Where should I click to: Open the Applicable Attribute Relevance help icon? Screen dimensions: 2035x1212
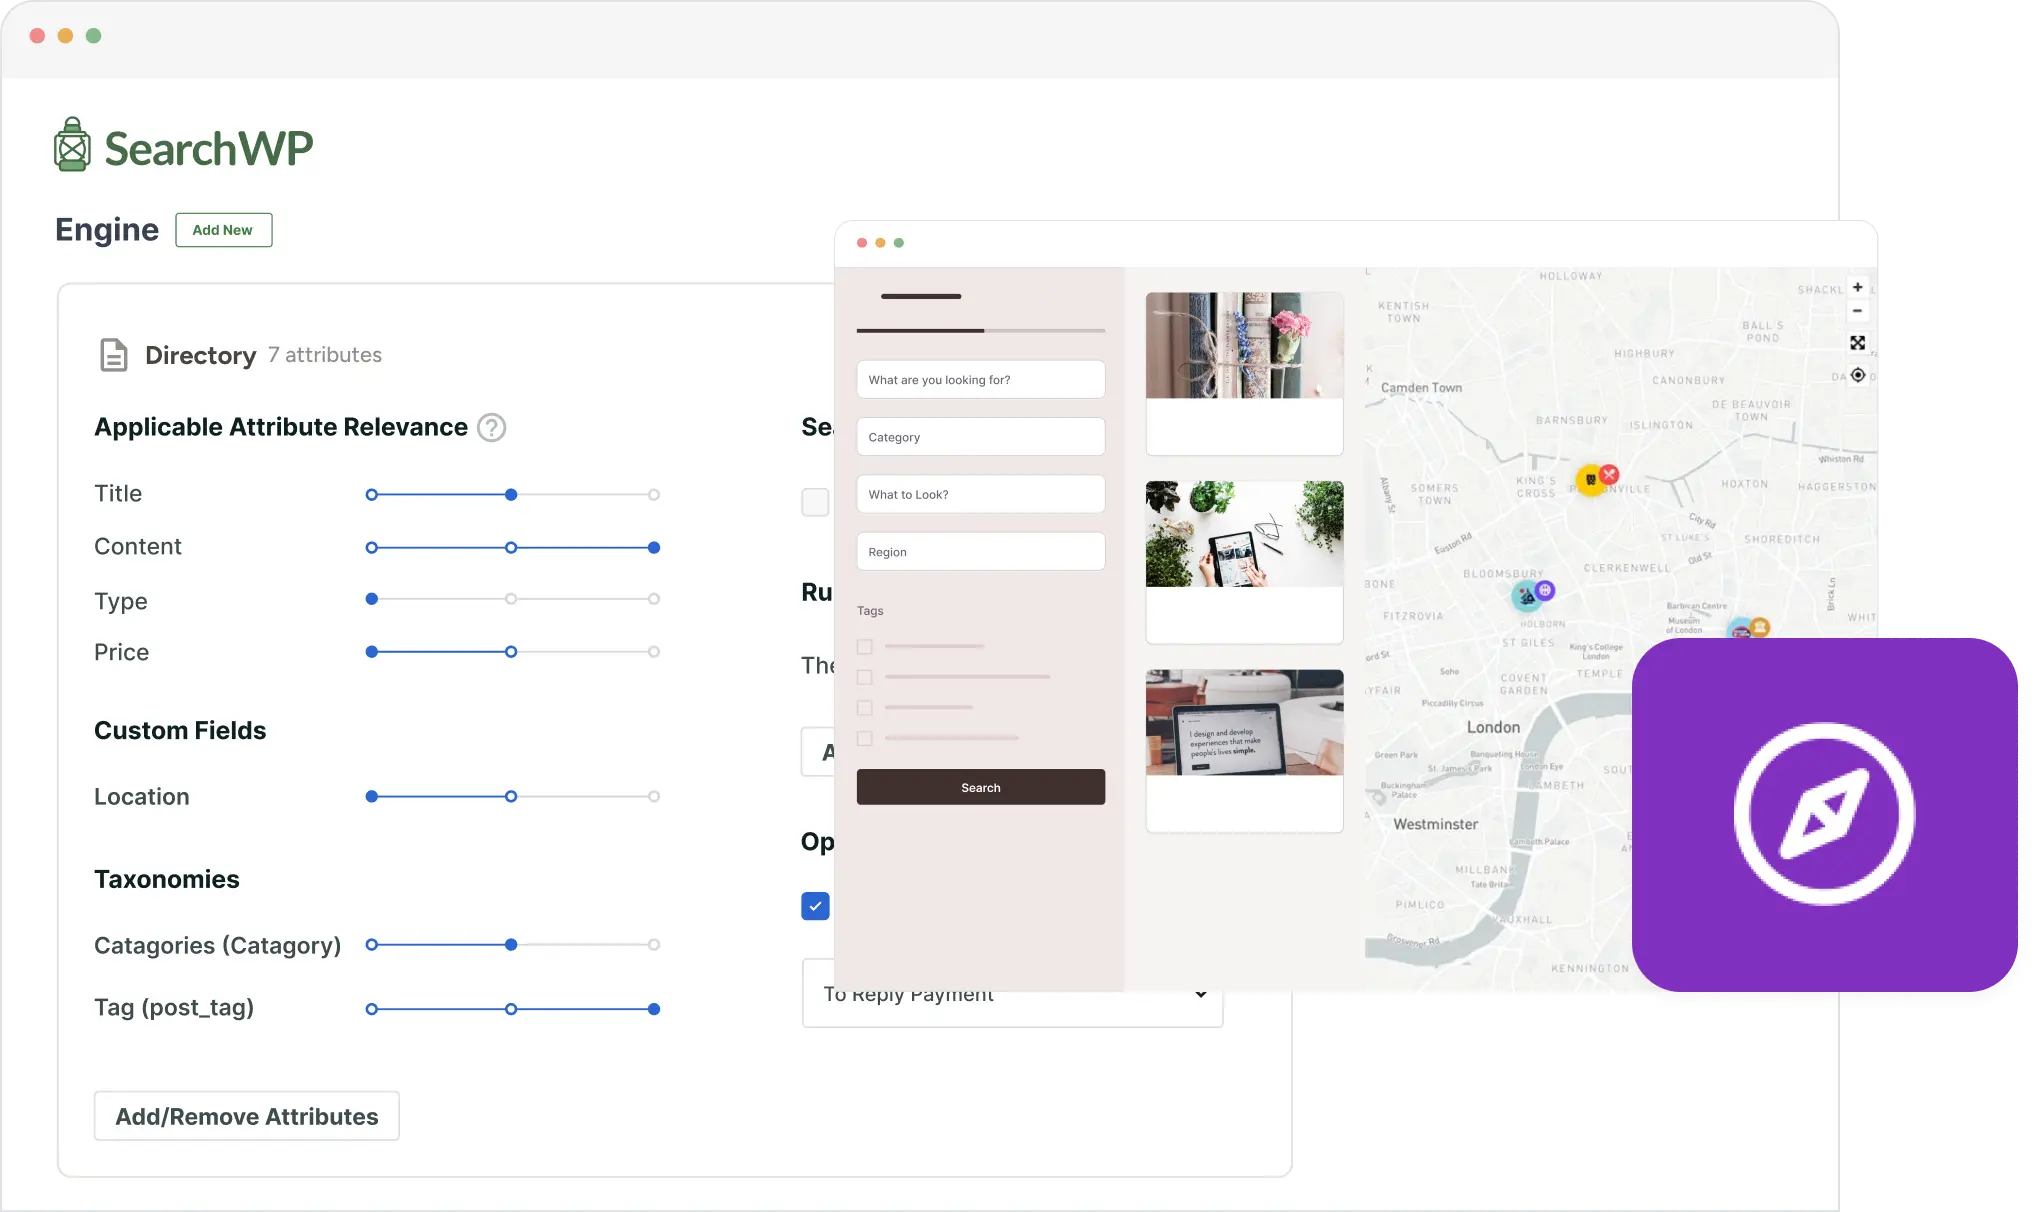click(491, 427)
